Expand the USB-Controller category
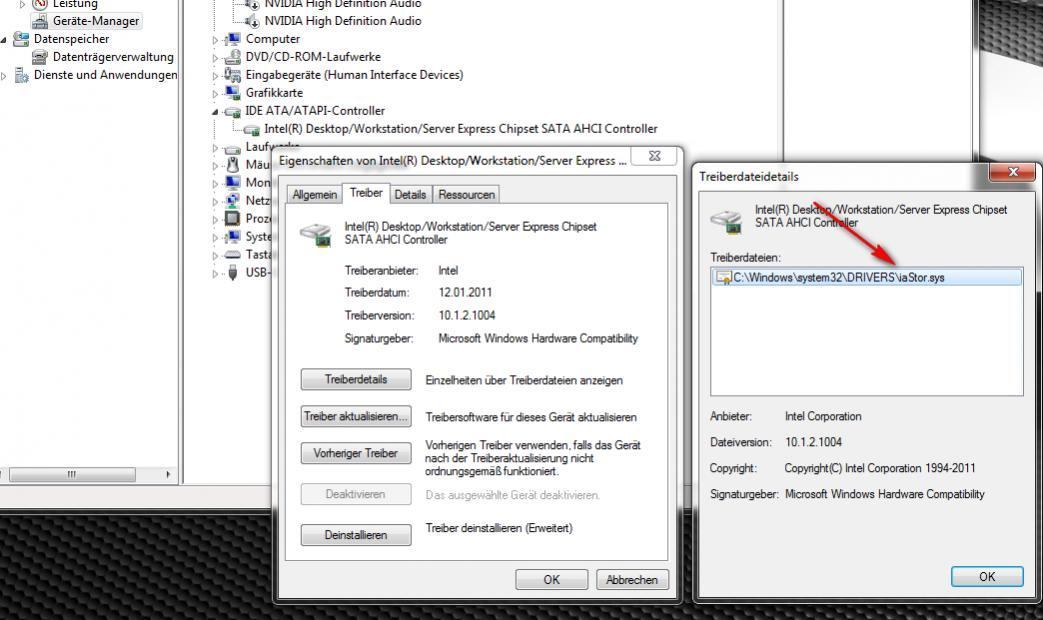 215,274
